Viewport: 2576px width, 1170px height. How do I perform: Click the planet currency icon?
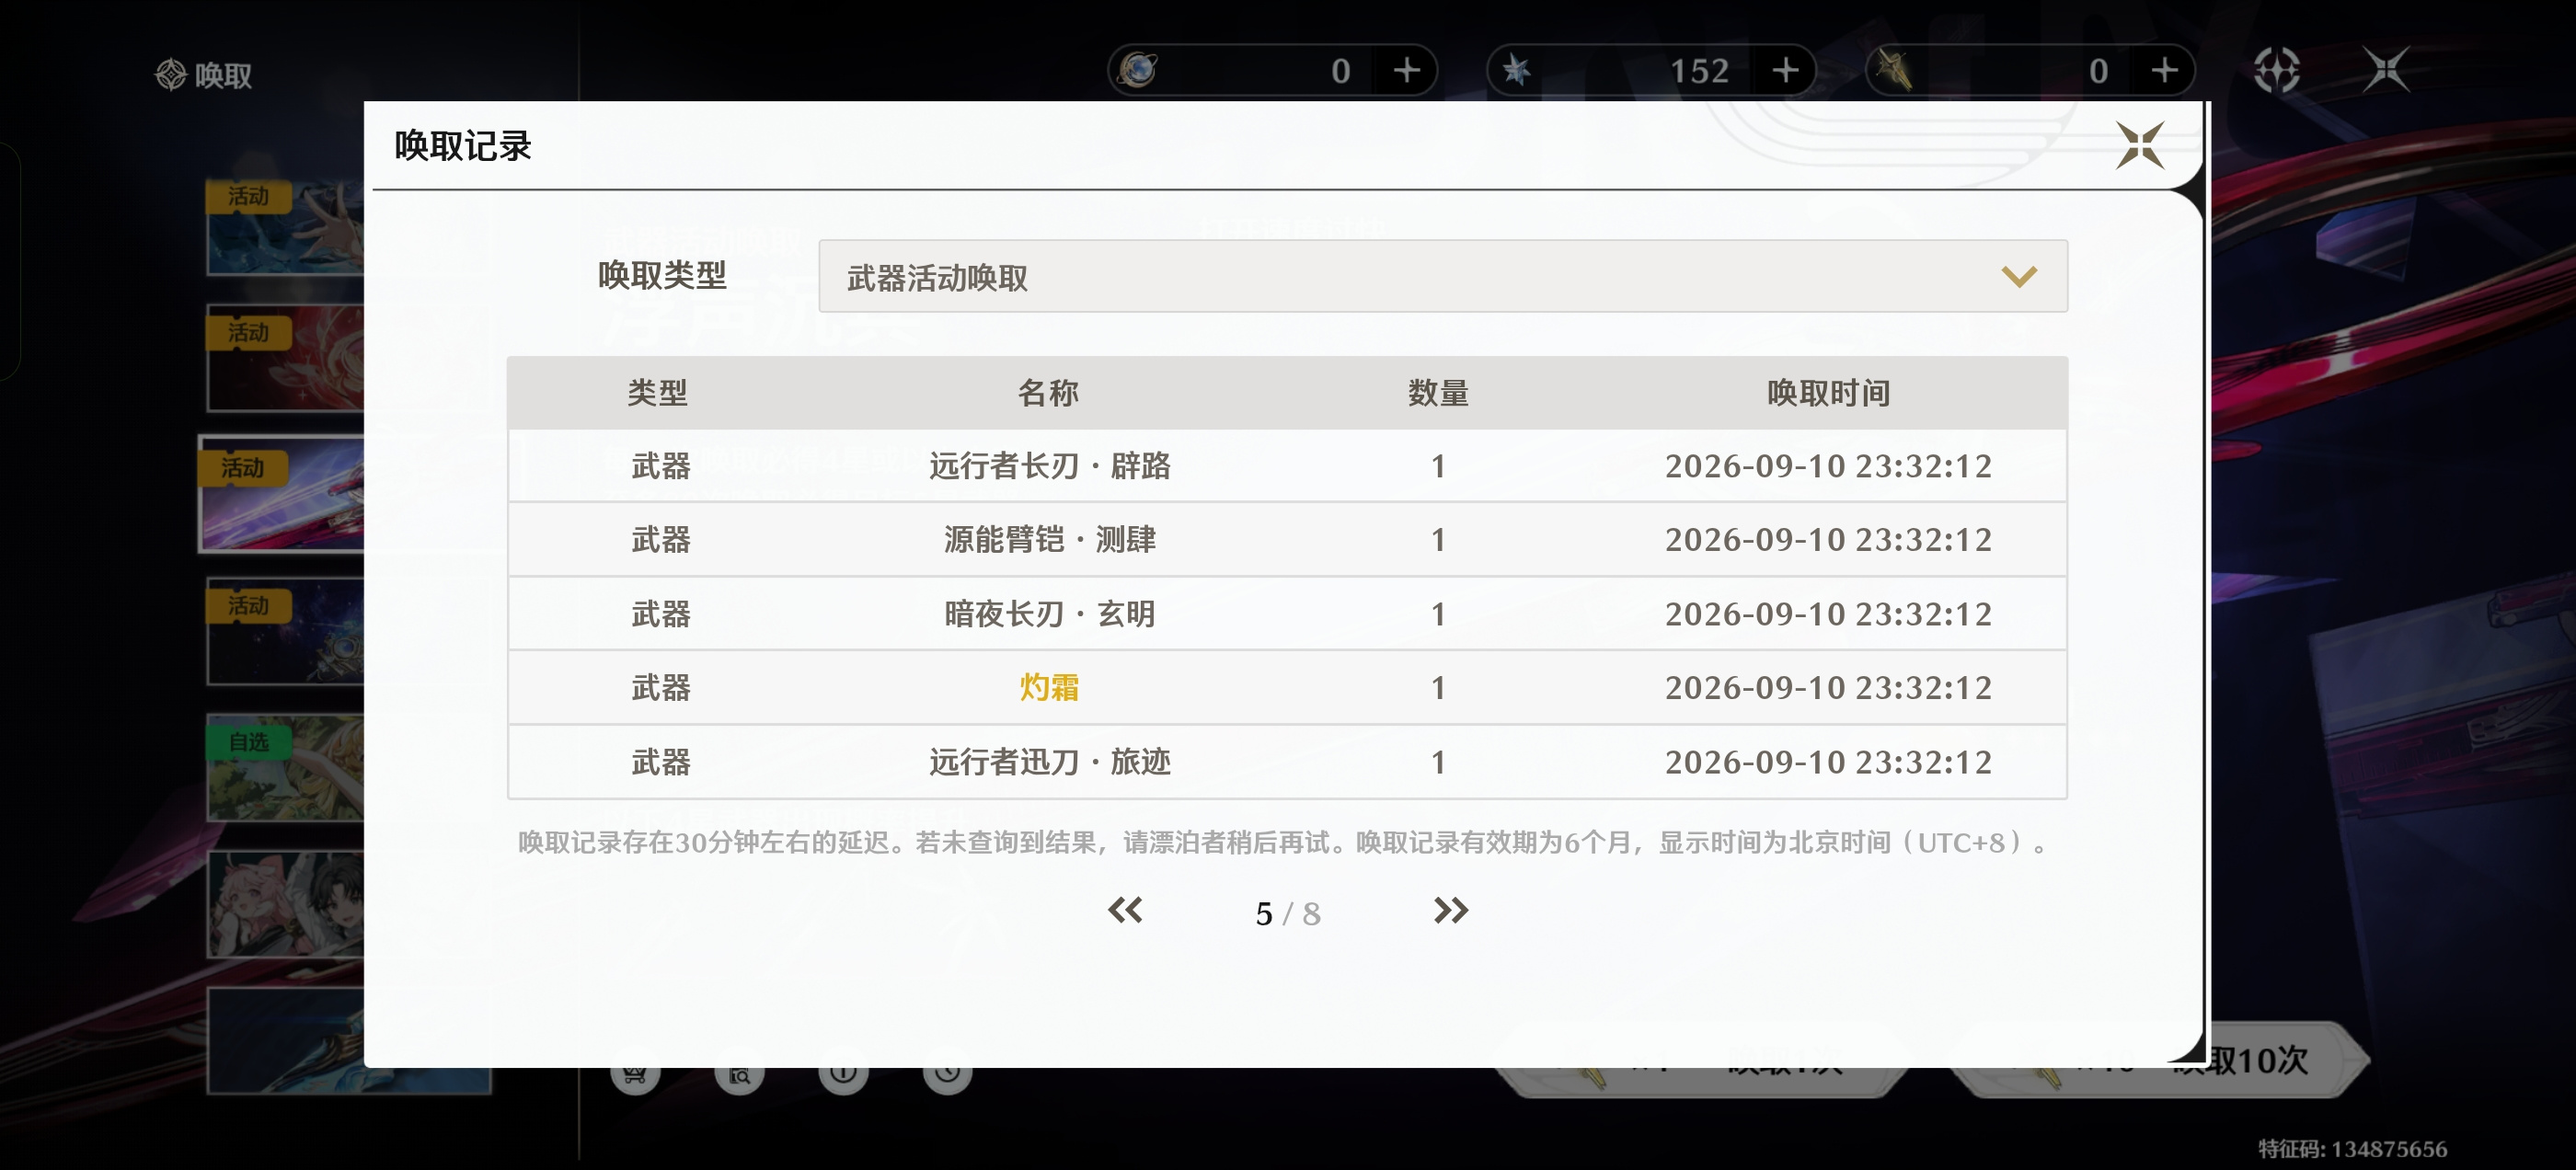click(1138, 70)
